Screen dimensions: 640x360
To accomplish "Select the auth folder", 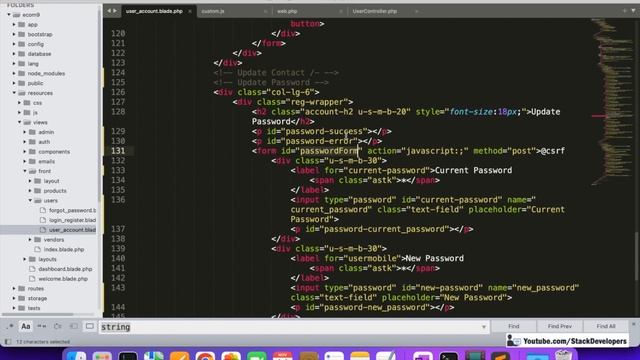I will coord(44,142).
